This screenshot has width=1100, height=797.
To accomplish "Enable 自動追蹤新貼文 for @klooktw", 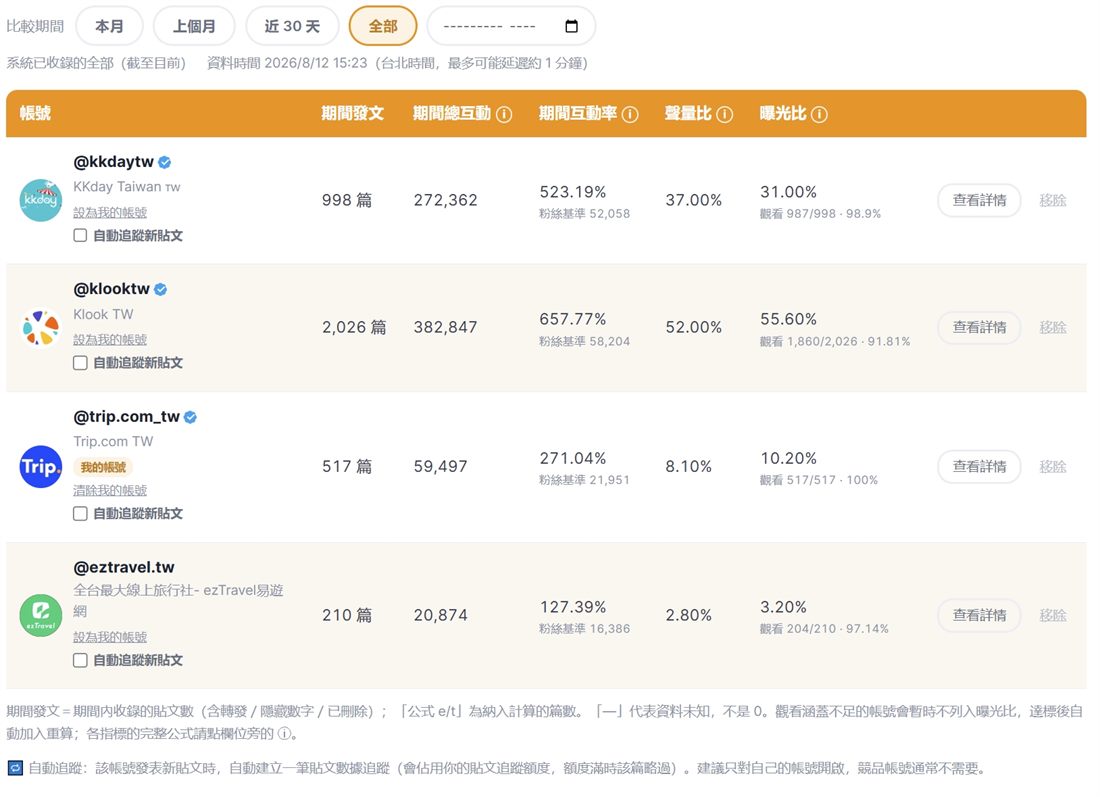I will pyautogui.click(x=80, y=363).
